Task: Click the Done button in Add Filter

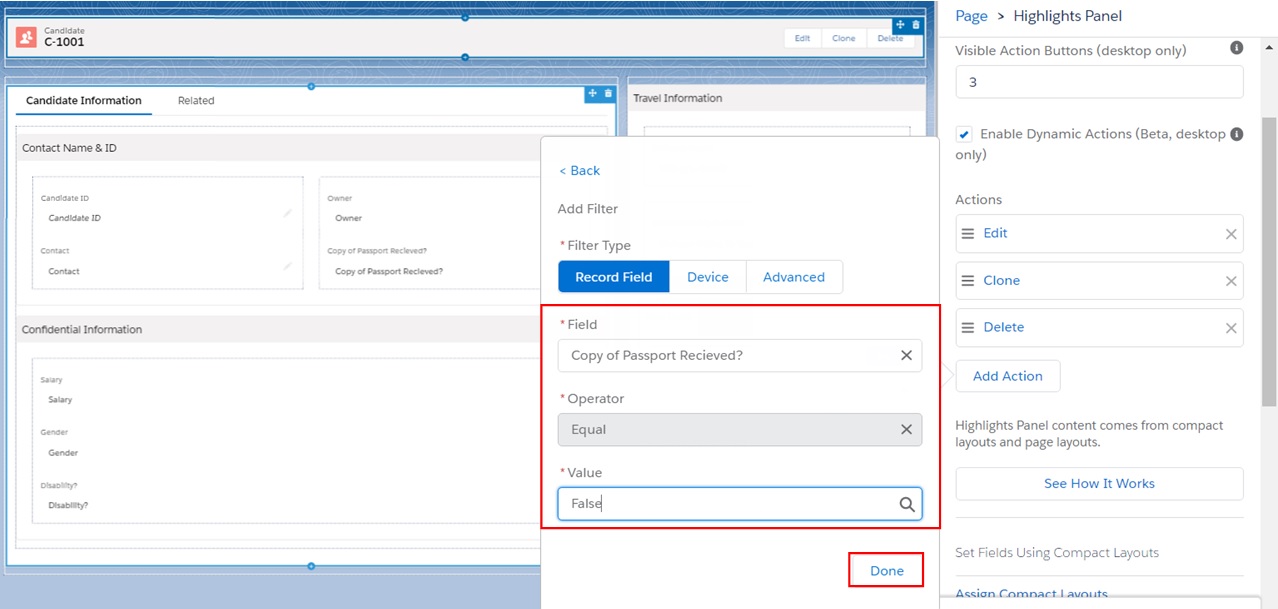Action: coord(885,569)
